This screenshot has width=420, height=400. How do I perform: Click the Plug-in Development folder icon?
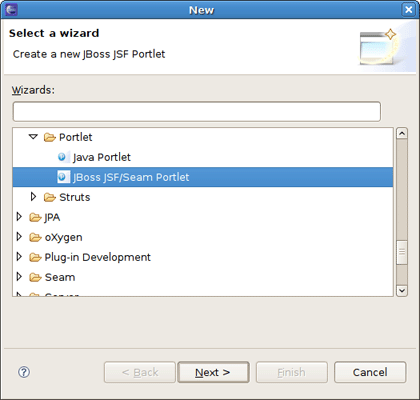35,257
